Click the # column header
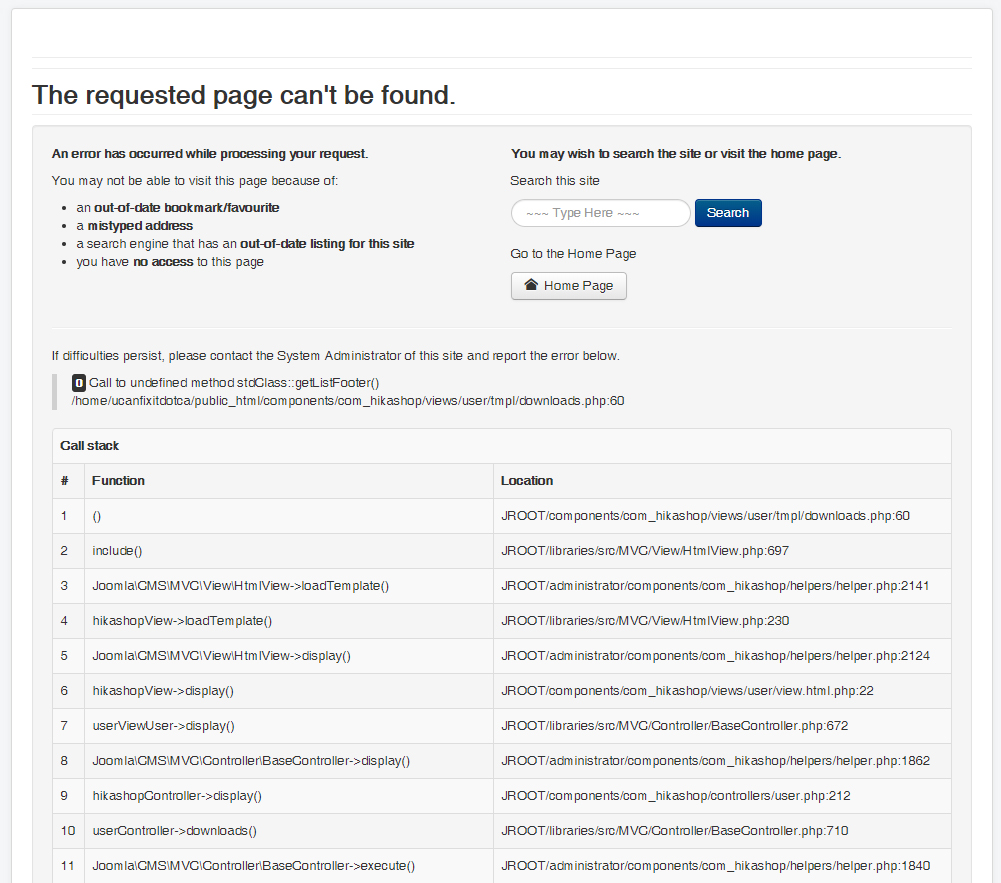The width and height of the screenshot is (1001, 883). coord(65,481)
